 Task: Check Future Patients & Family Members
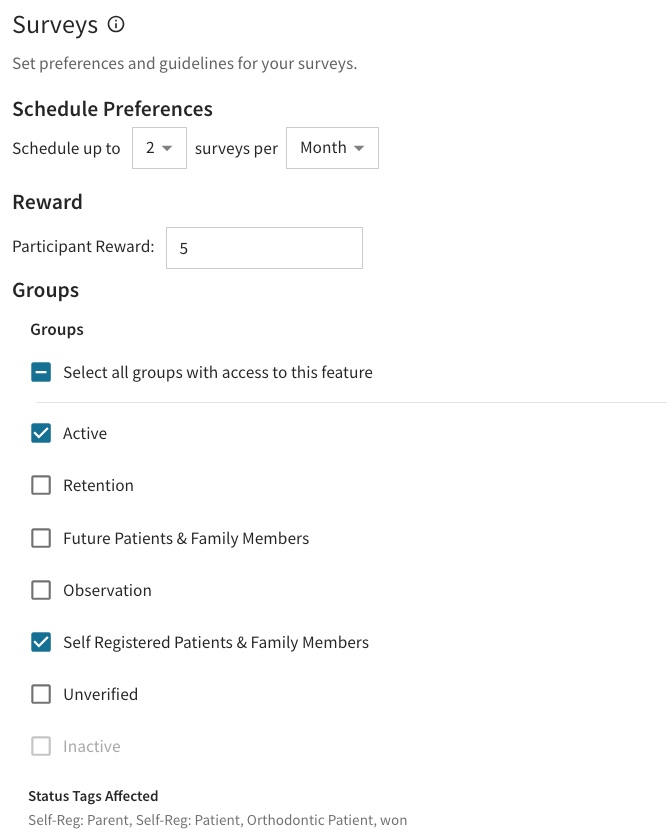(x=41, y=538)
